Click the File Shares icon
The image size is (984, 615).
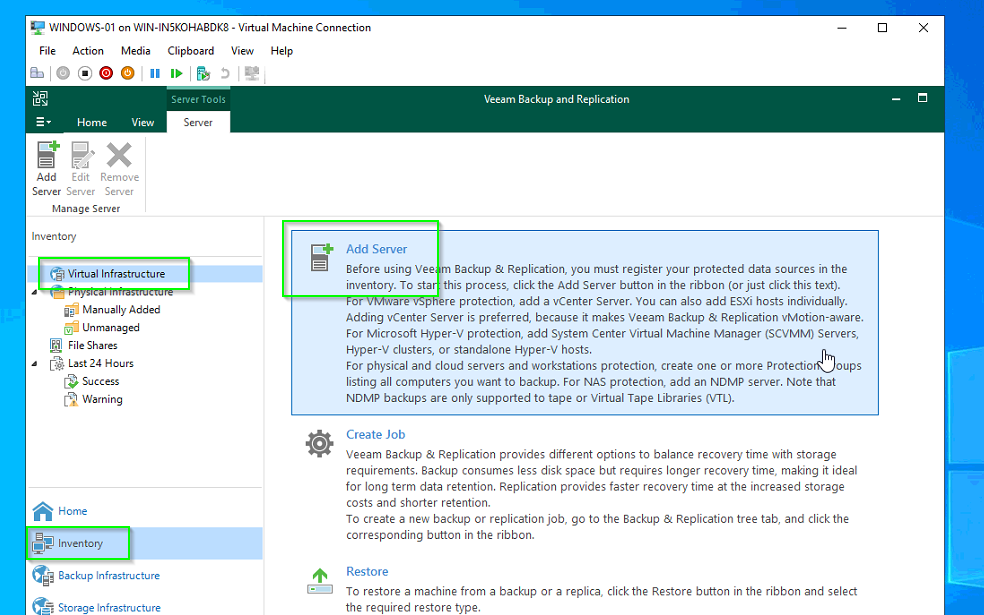pyautogui.click(x=56, y=345)
